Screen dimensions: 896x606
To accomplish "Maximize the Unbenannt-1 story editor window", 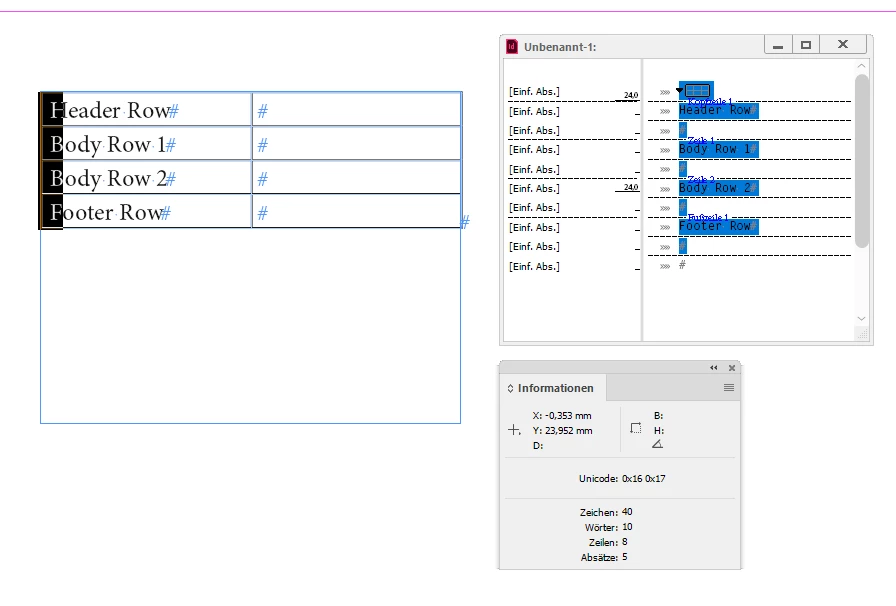I will 806,45.
